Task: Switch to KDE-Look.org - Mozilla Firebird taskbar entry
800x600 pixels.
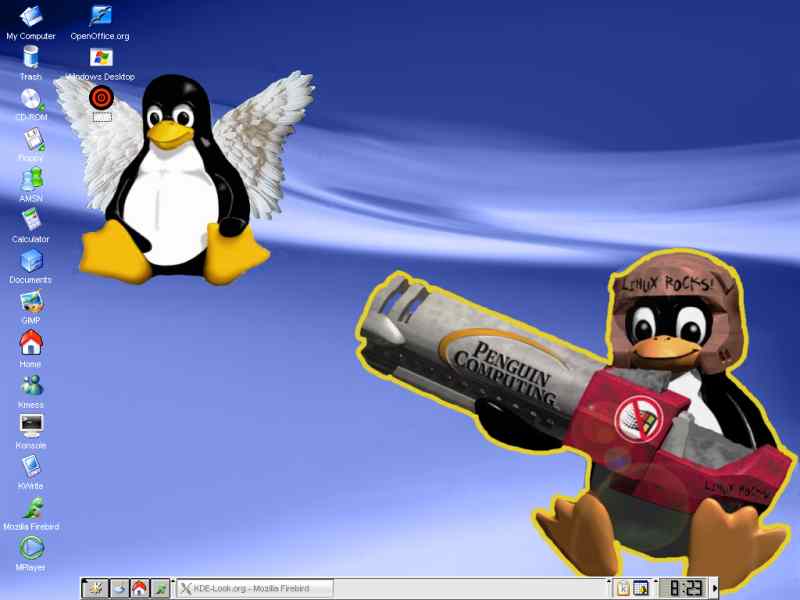Action: [x=255, y=588]
